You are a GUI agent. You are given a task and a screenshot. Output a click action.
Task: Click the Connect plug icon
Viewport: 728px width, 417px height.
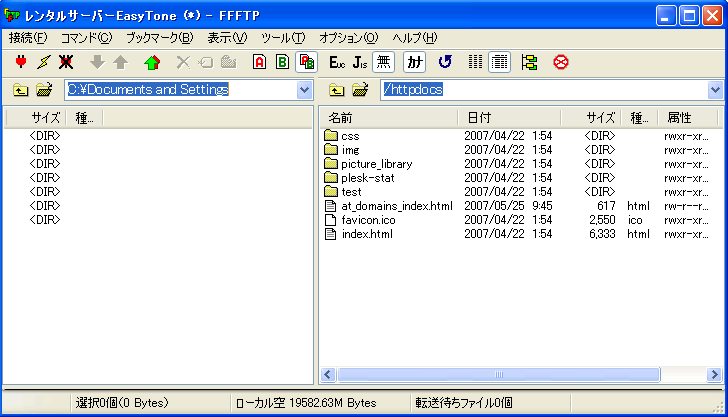pyautogui.click(x=21, y=62)
